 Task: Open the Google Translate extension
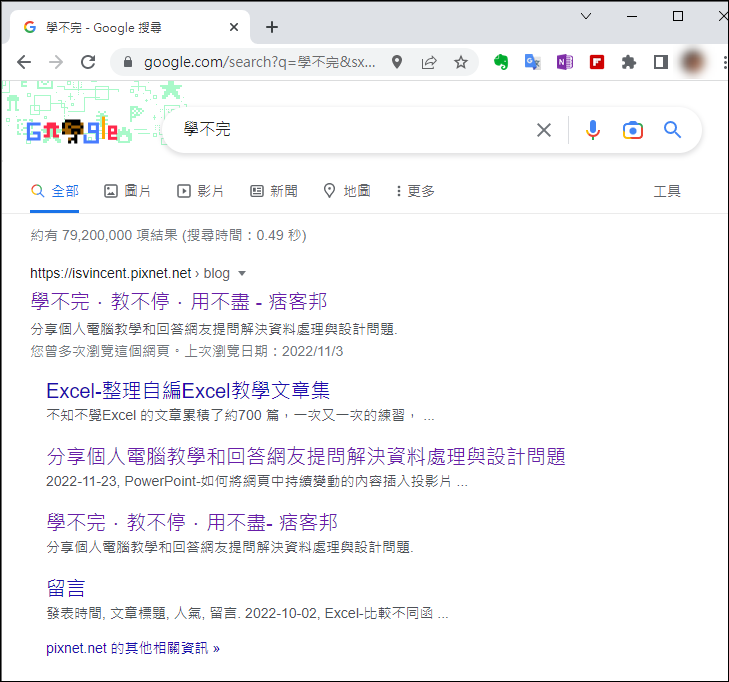tap(532, 62)
